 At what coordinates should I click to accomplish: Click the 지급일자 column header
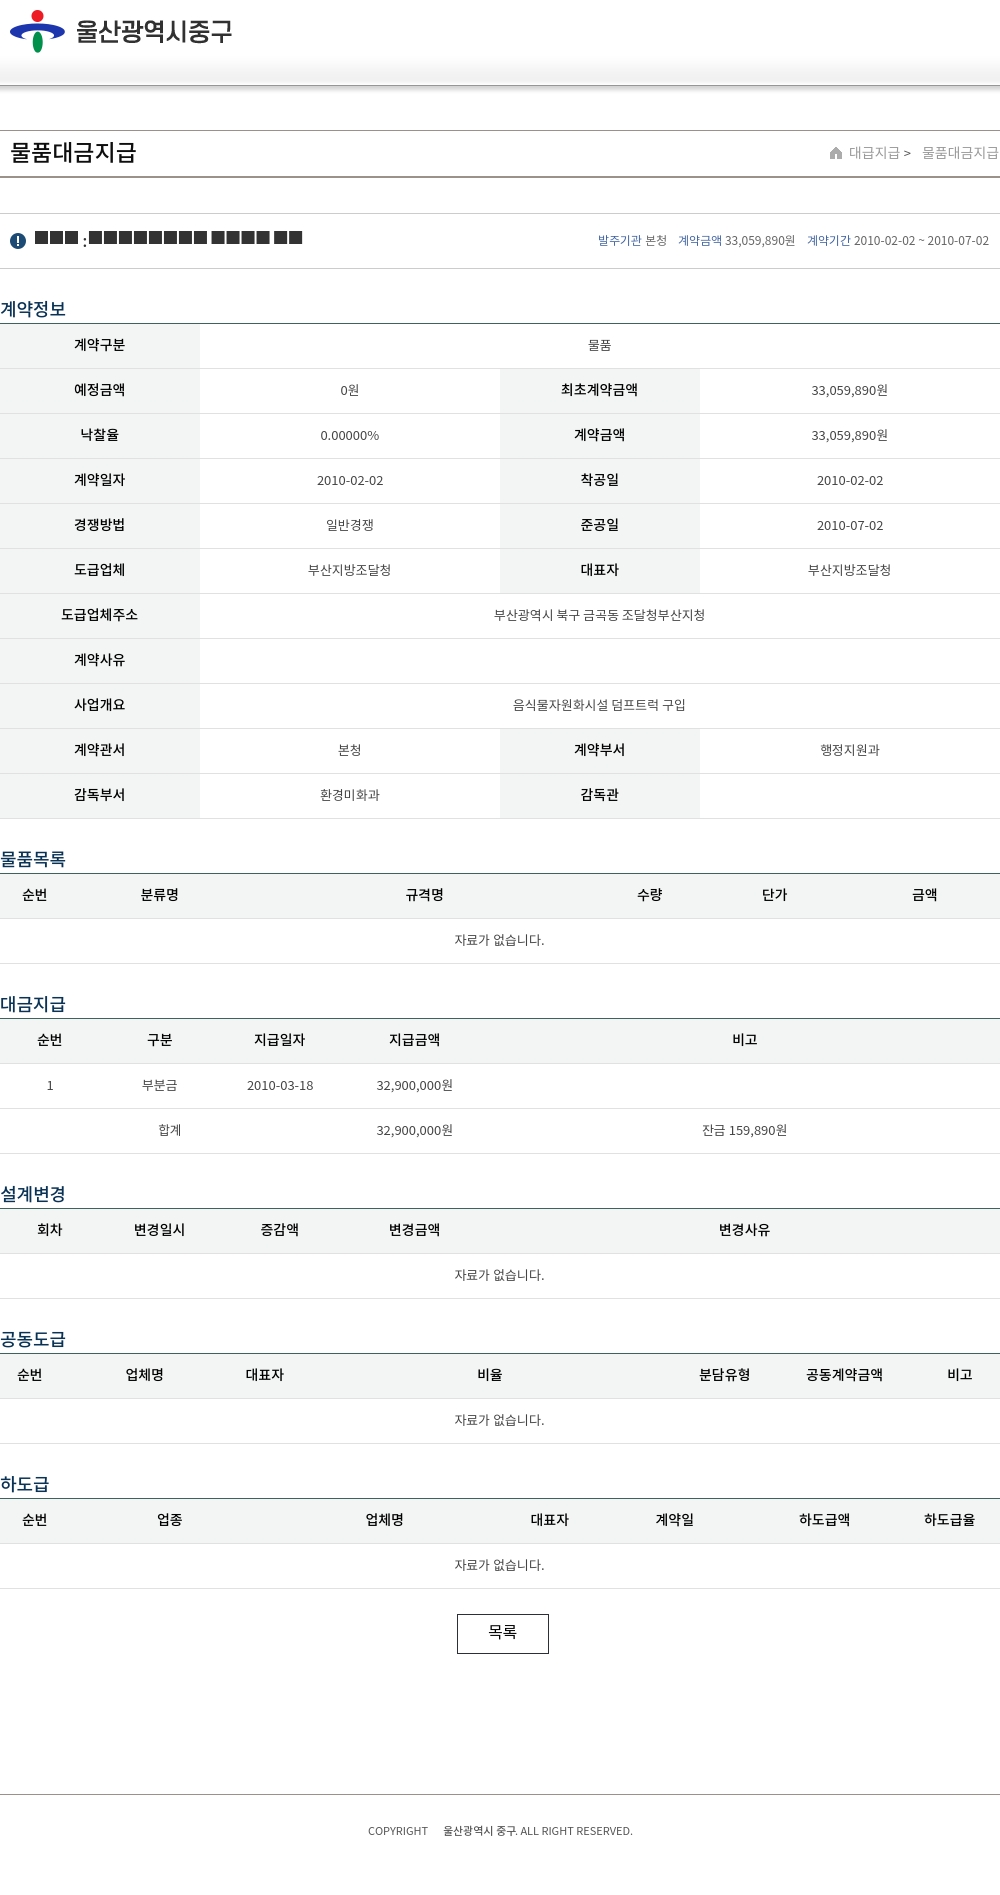pyautogui.click(x=280, y=1040)
